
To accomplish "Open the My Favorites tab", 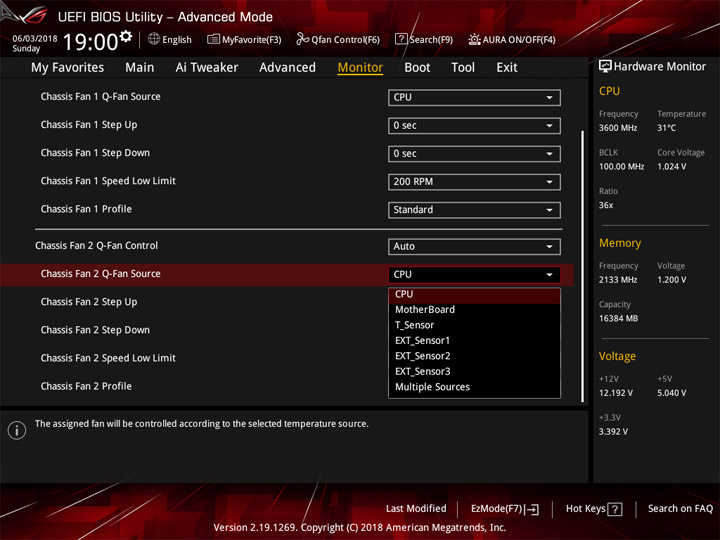I will click(x=68, y=68).
